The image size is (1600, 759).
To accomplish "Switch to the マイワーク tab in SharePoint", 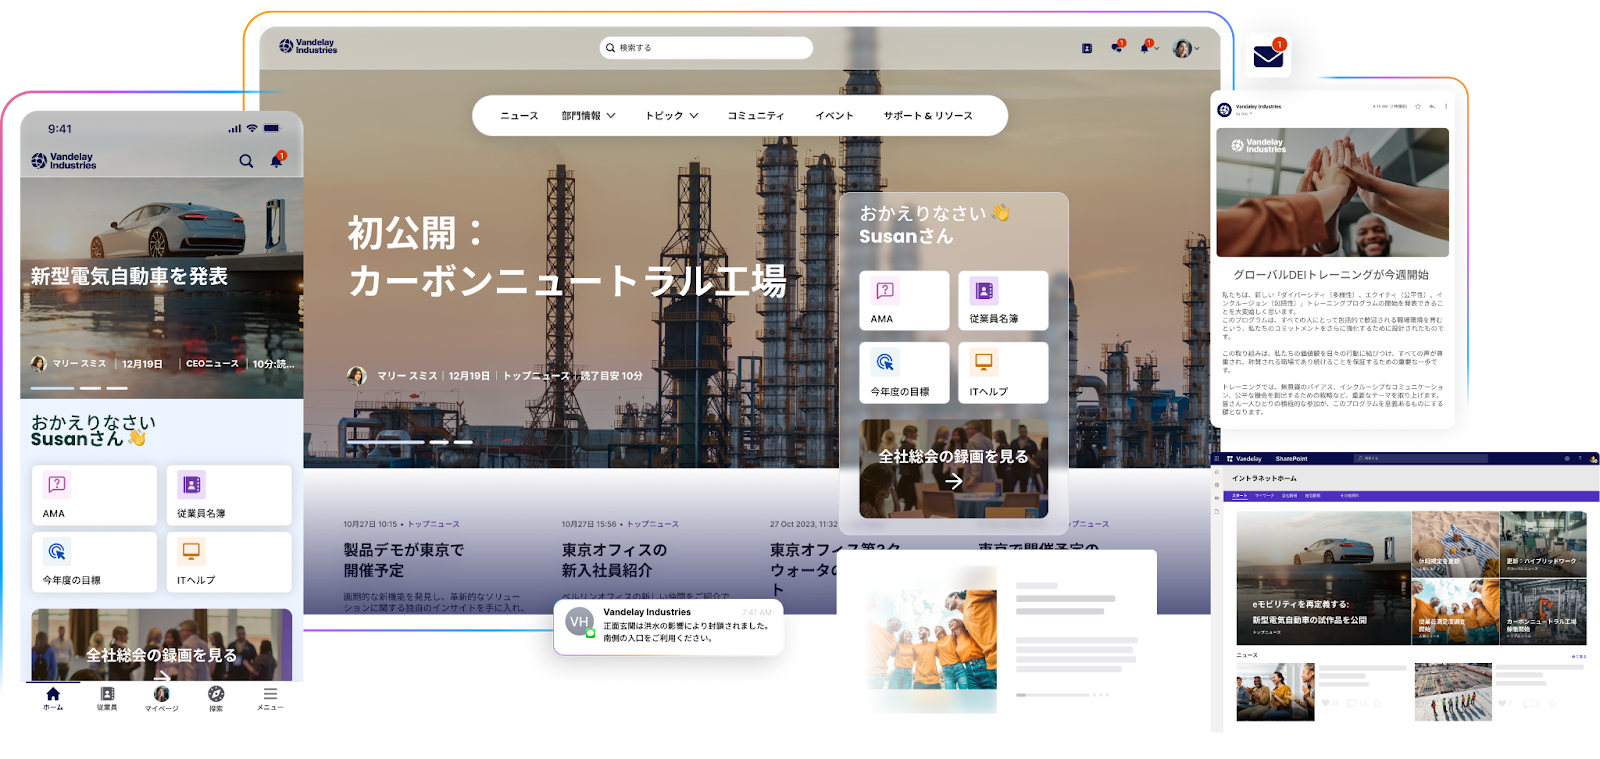I will [x=1265, y=496].
